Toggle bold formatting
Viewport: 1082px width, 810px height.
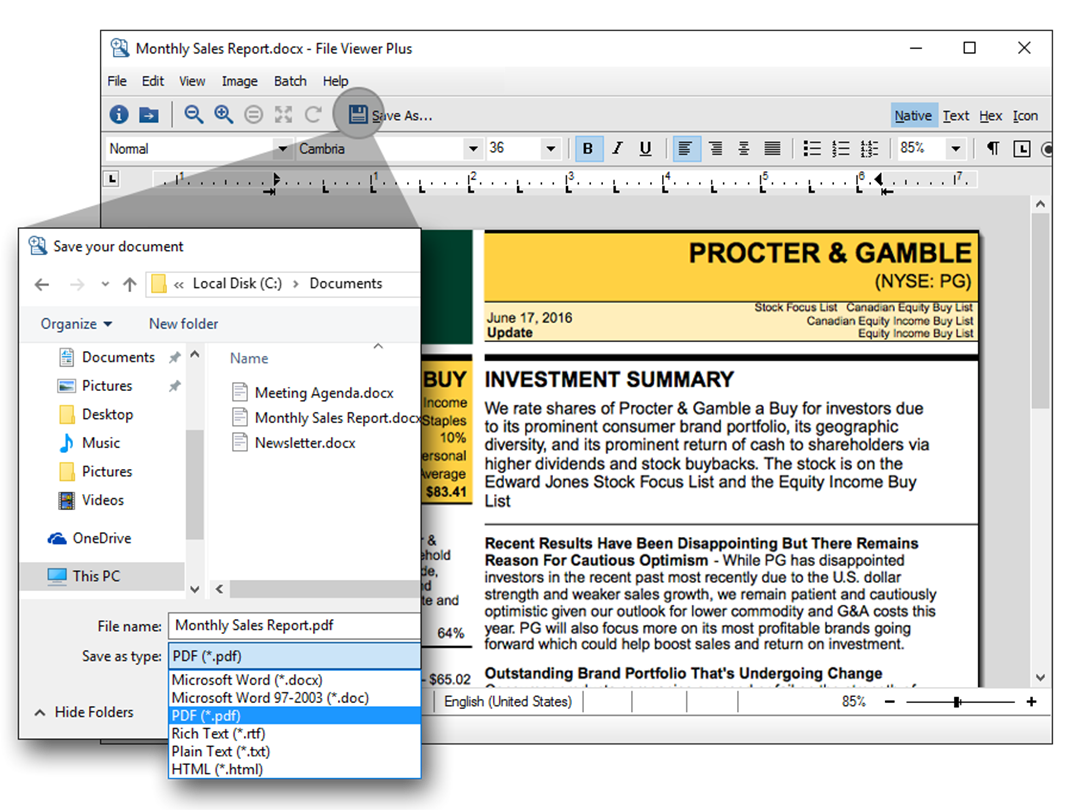click(x=588, y=148)
